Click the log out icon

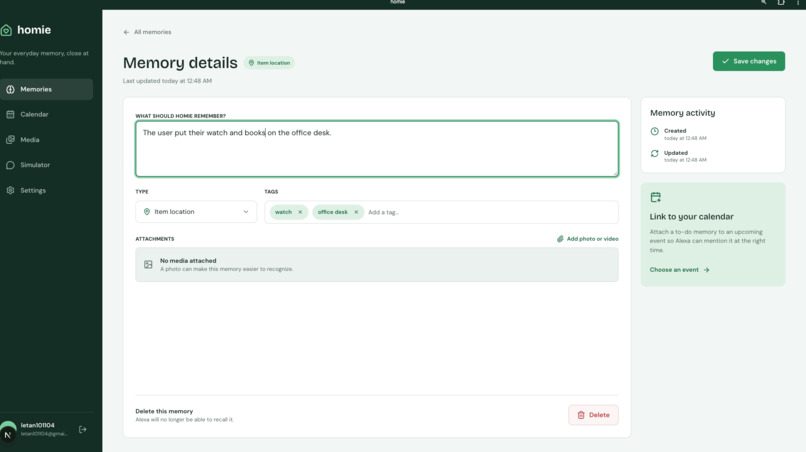coord(83,429)
